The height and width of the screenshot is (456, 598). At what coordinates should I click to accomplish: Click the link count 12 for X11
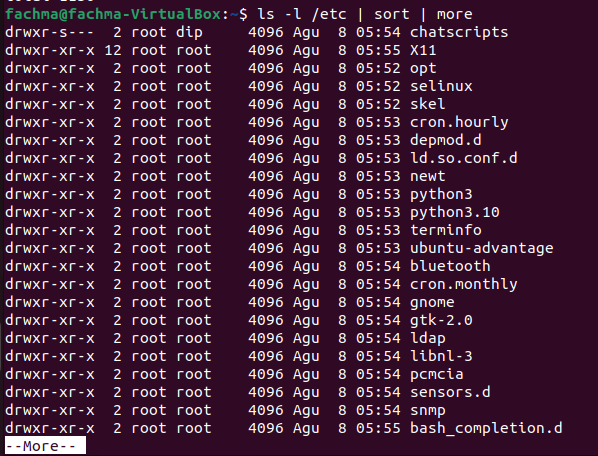(x=113, y=50)
